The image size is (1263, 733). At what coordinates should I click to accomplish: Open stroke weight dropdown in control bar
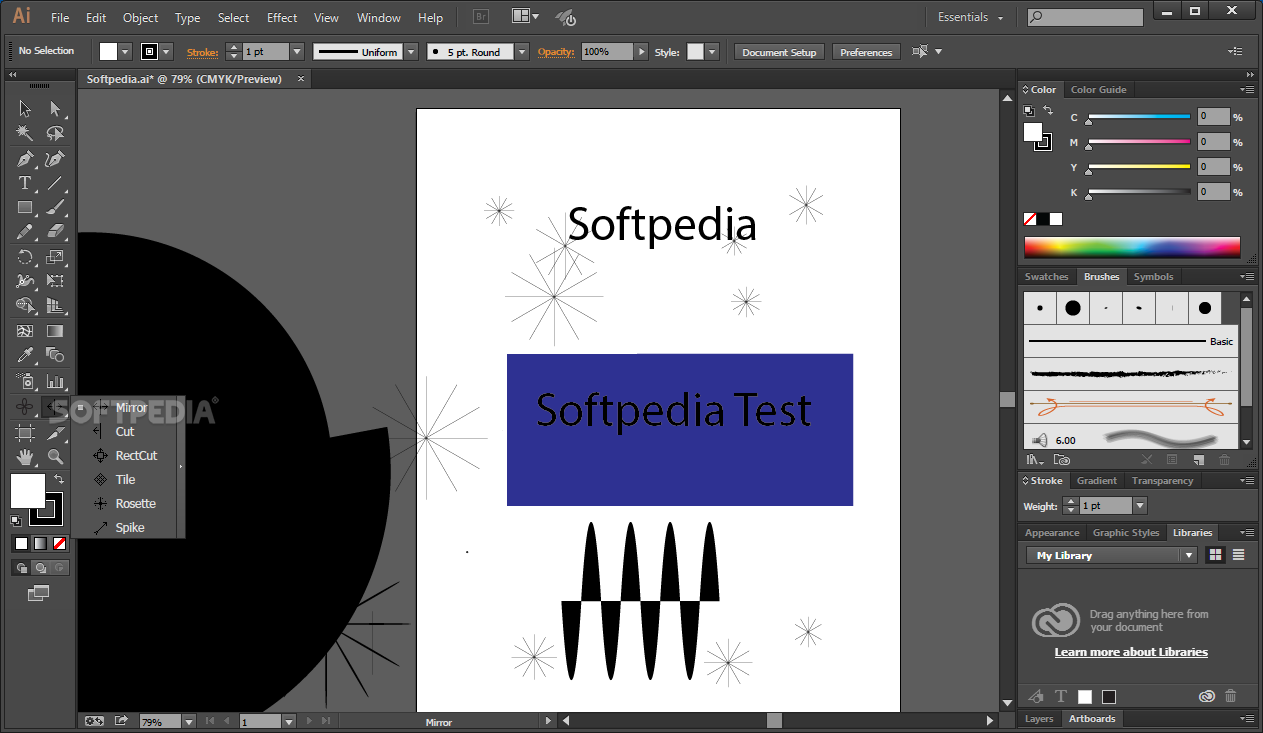point(297,52)
